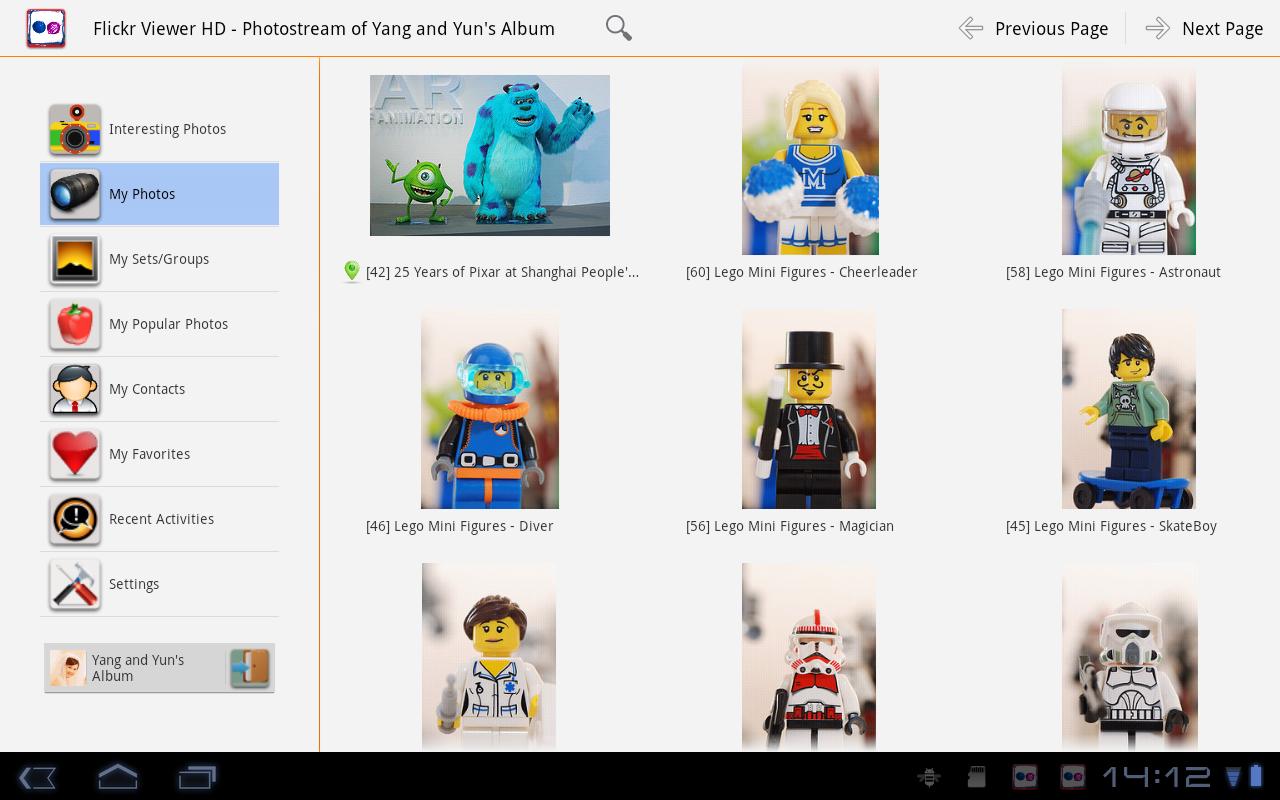Viewport: 1280px width, 800px height.
Task: Select caption Lego Mini Figures - Magician
Action: [x=790, y=526]
